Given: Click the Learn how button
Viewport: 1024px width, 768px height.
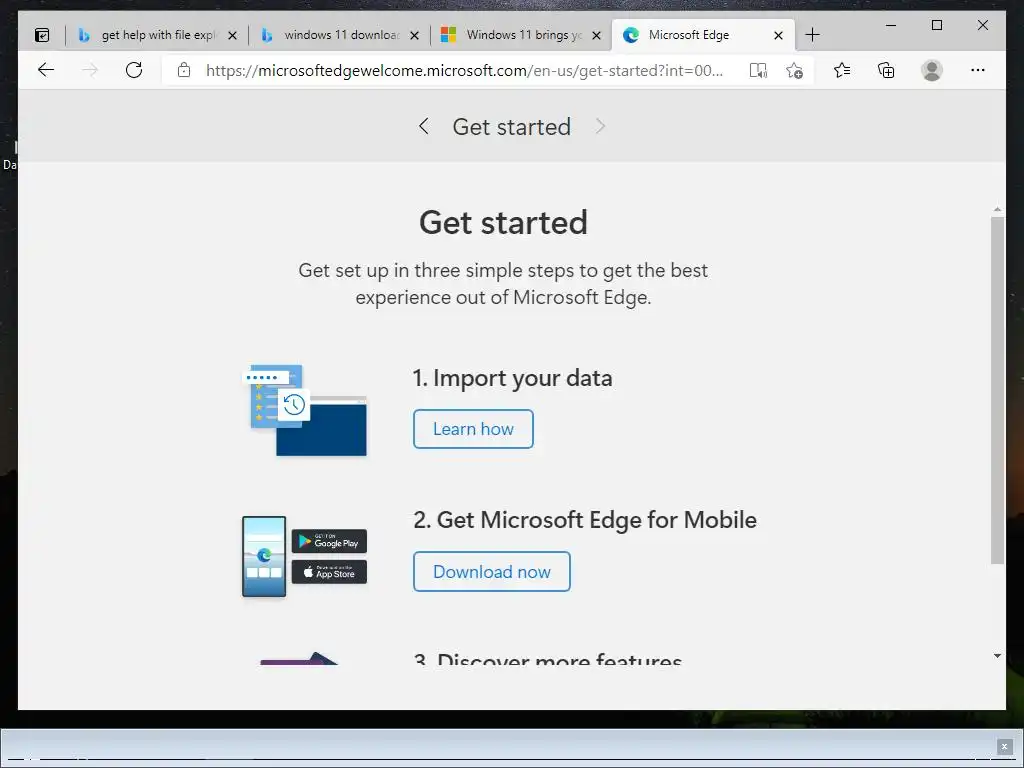Looking at the screenshot, I should coord(473,429).
